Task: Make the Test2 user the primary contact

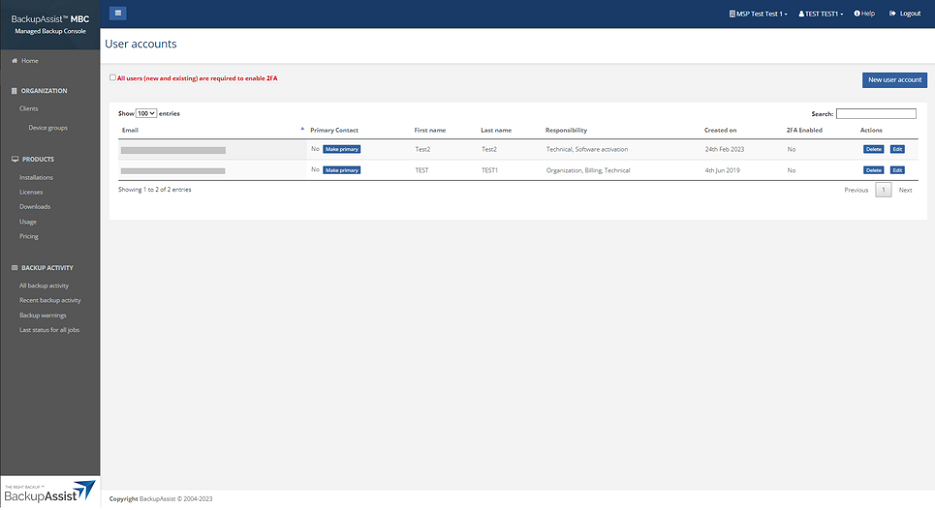Action: click(342, 149)
